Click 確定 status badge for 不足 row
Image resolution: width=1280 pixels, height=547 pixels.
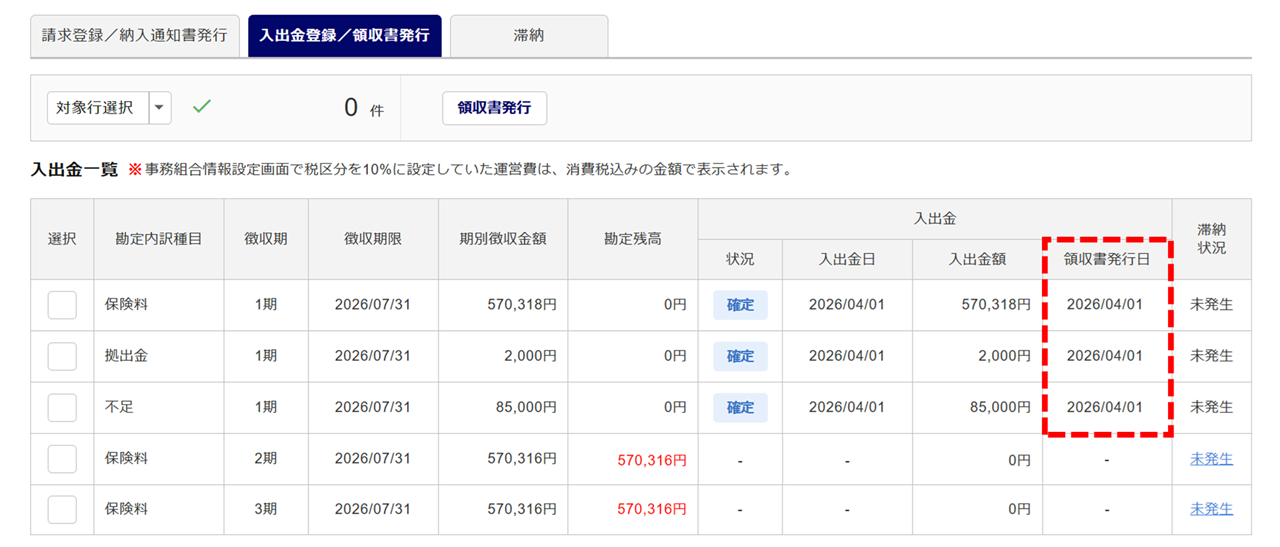point(740,408)
